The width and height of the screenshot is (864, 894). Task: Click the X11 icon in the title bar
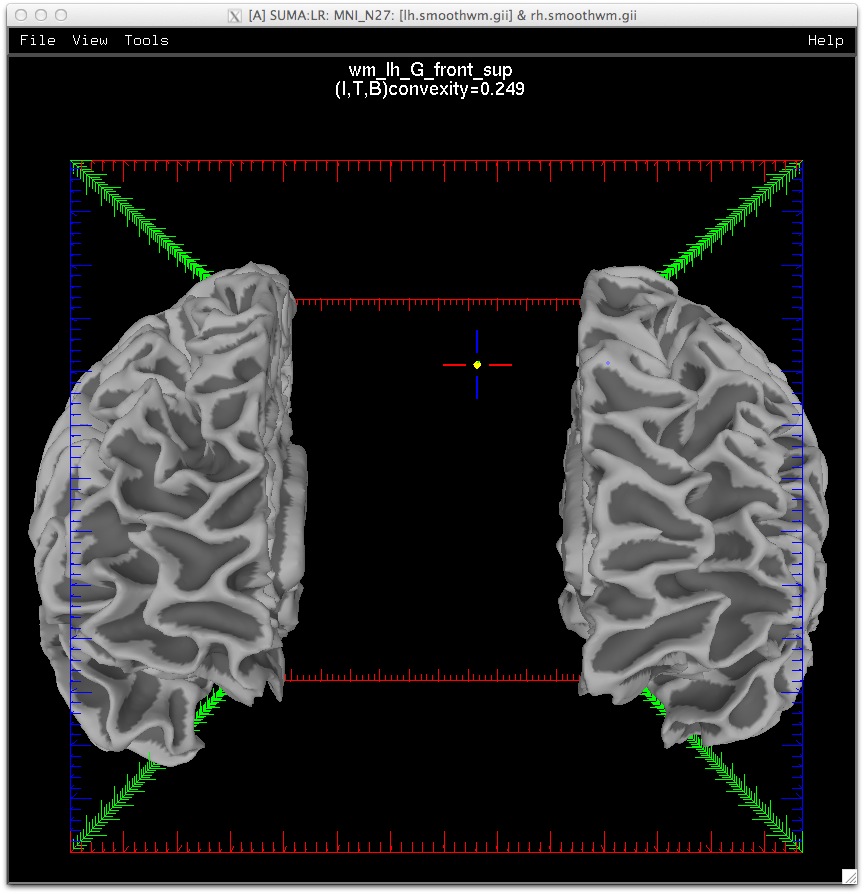(x=234, y=16)
